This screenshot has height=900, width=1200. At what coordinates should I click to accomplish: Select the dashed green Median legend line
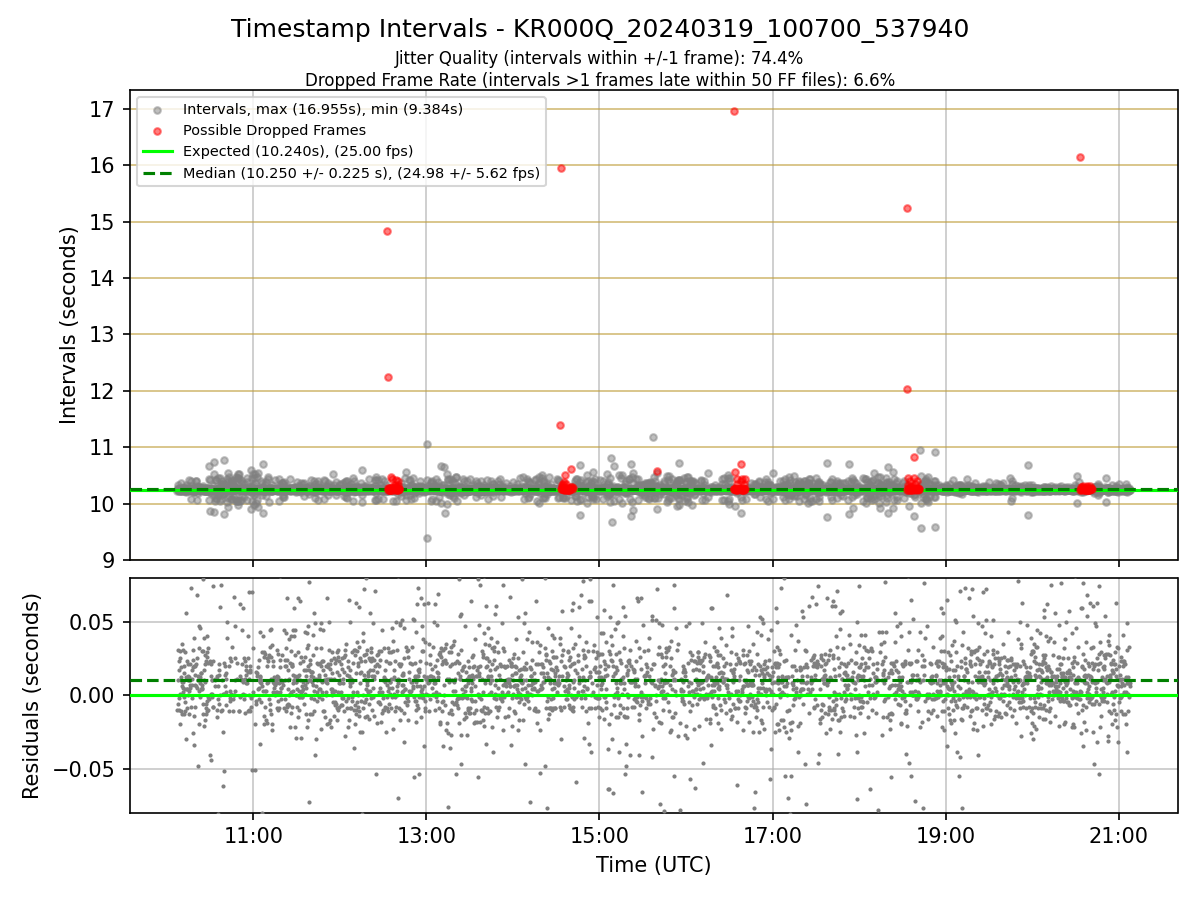click(158, 173)
